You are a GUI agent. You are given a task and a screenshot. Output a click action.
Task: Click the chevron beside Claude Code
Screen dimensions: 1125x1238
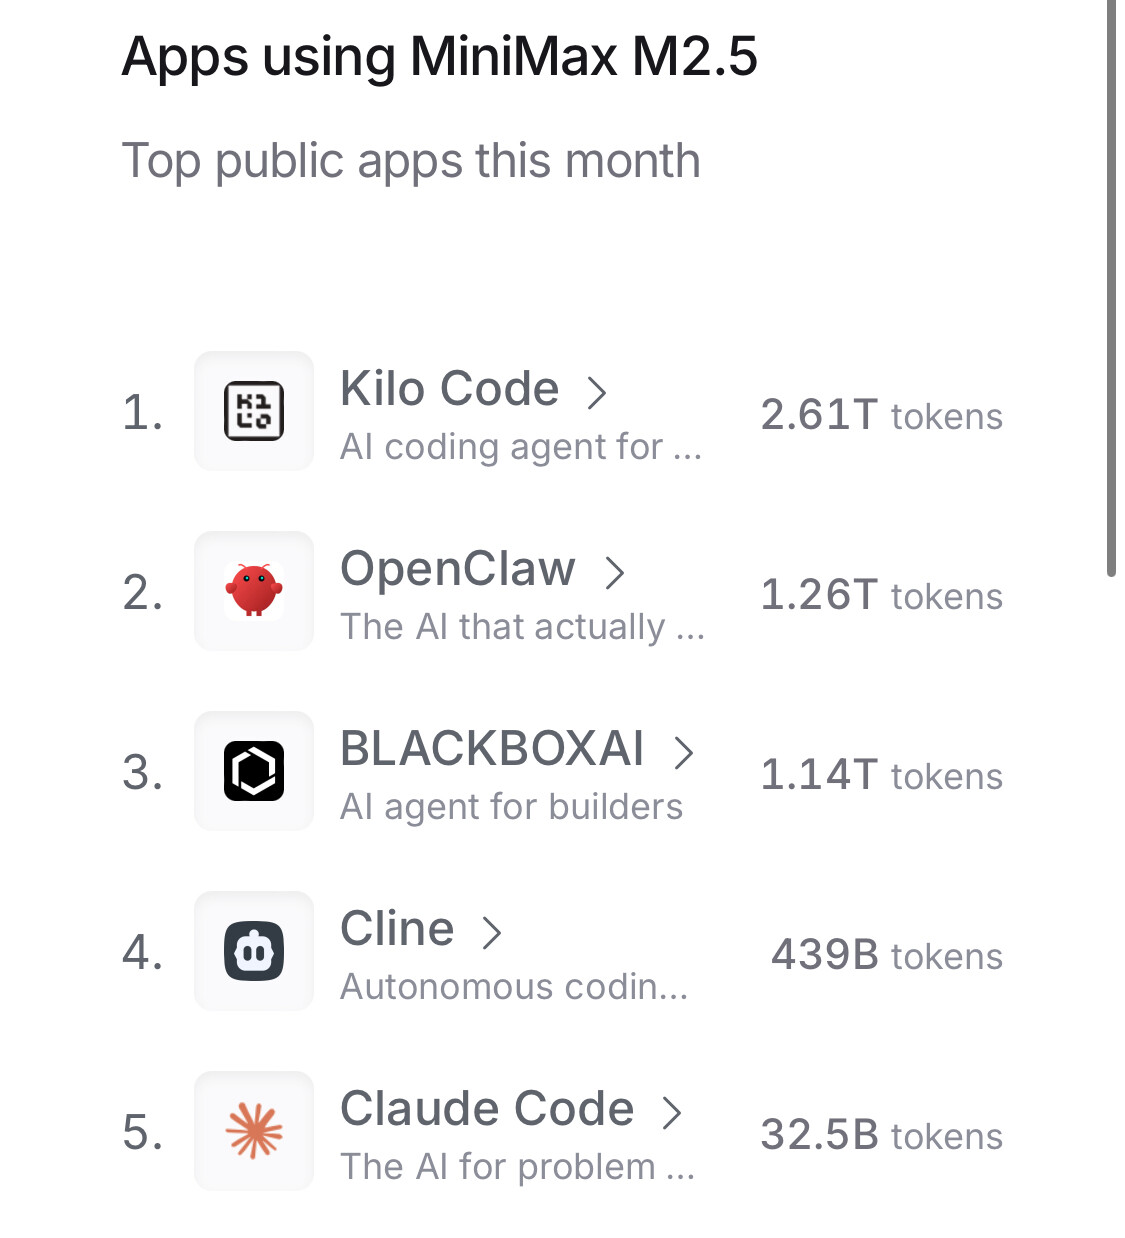pyautogui.click(x=672, y=1112)
